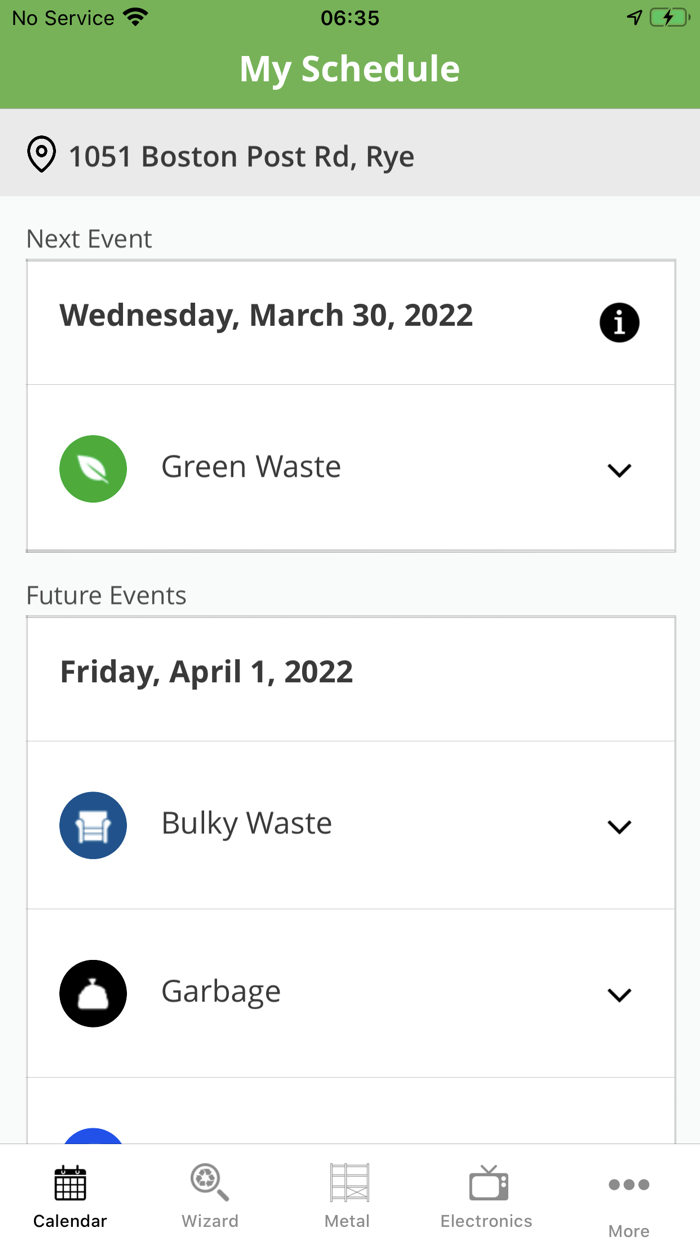Tap the Garbage bin icon
The image size is (700, 1244).
tap(93, 993)
